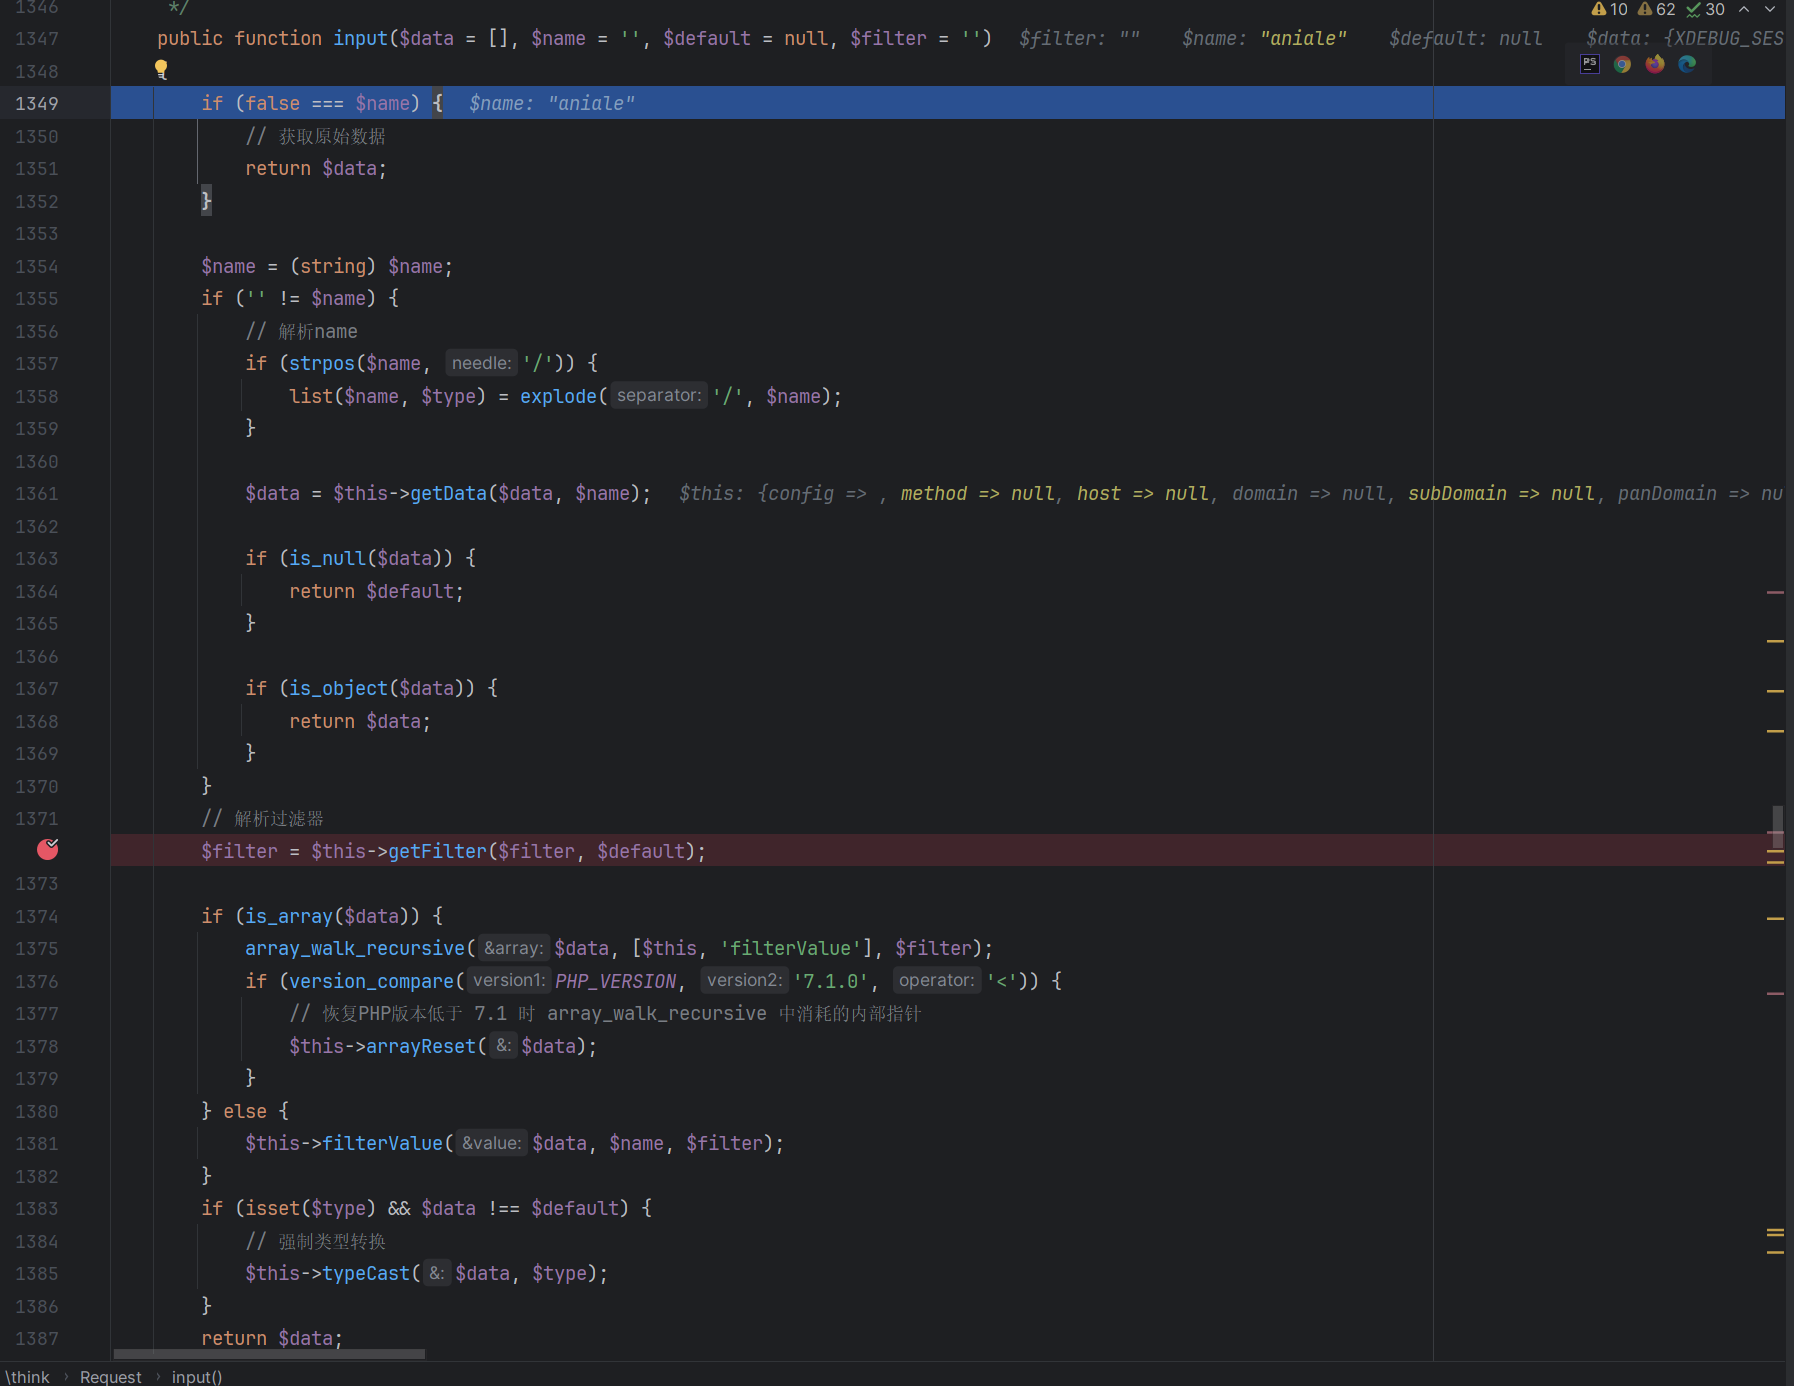Click the '} else {' line
Screen dimensions: 1794x1386
245,1111
